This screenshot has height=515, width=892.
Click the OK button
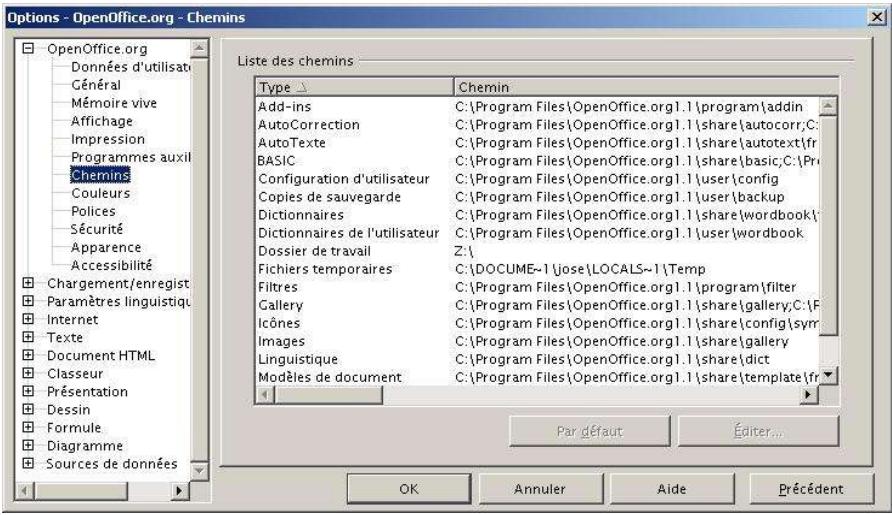coord(408,489)
